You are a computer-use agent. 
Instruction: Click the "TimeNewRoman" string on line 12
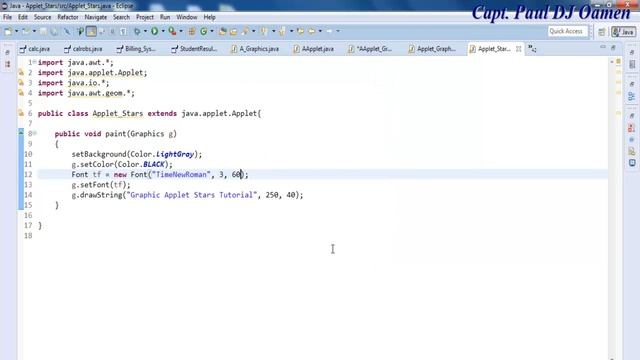click(181, 174)
